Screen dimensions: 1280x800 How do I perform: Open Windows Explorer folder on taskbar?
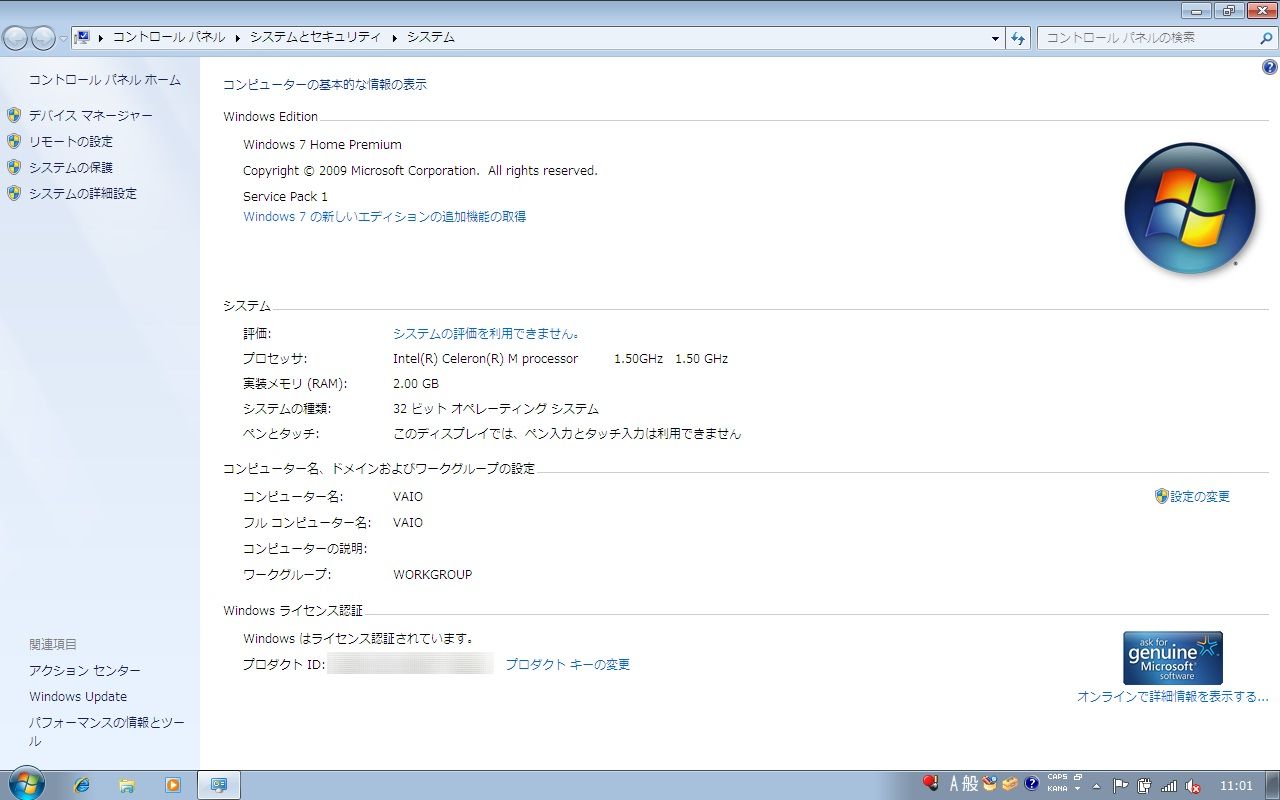pos(127,786)
